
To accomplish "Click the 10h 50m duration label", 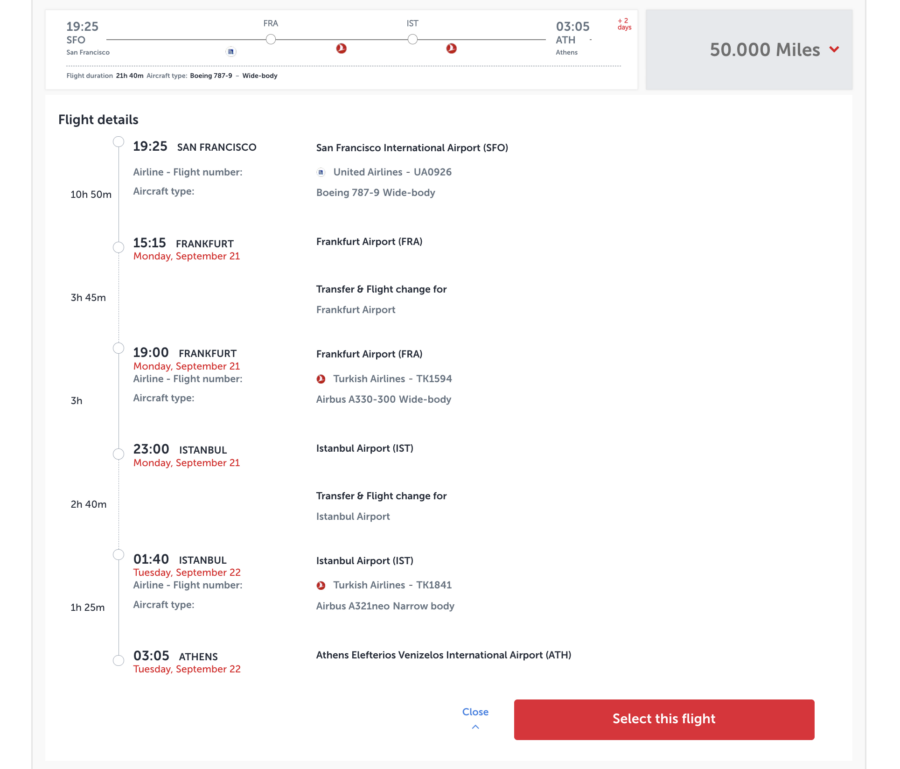I will (x=91, y=195).
